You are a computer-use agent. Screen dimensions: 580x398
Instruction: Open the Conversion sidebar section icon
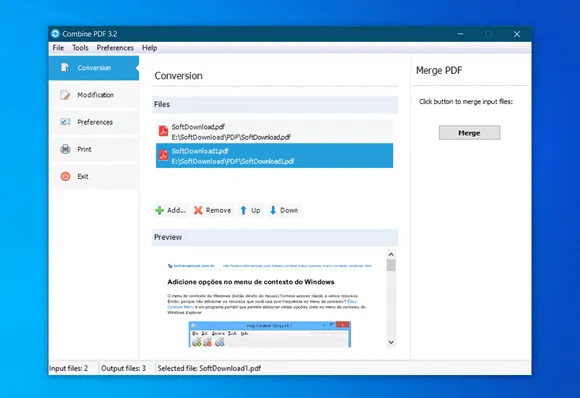coord(65,67)
